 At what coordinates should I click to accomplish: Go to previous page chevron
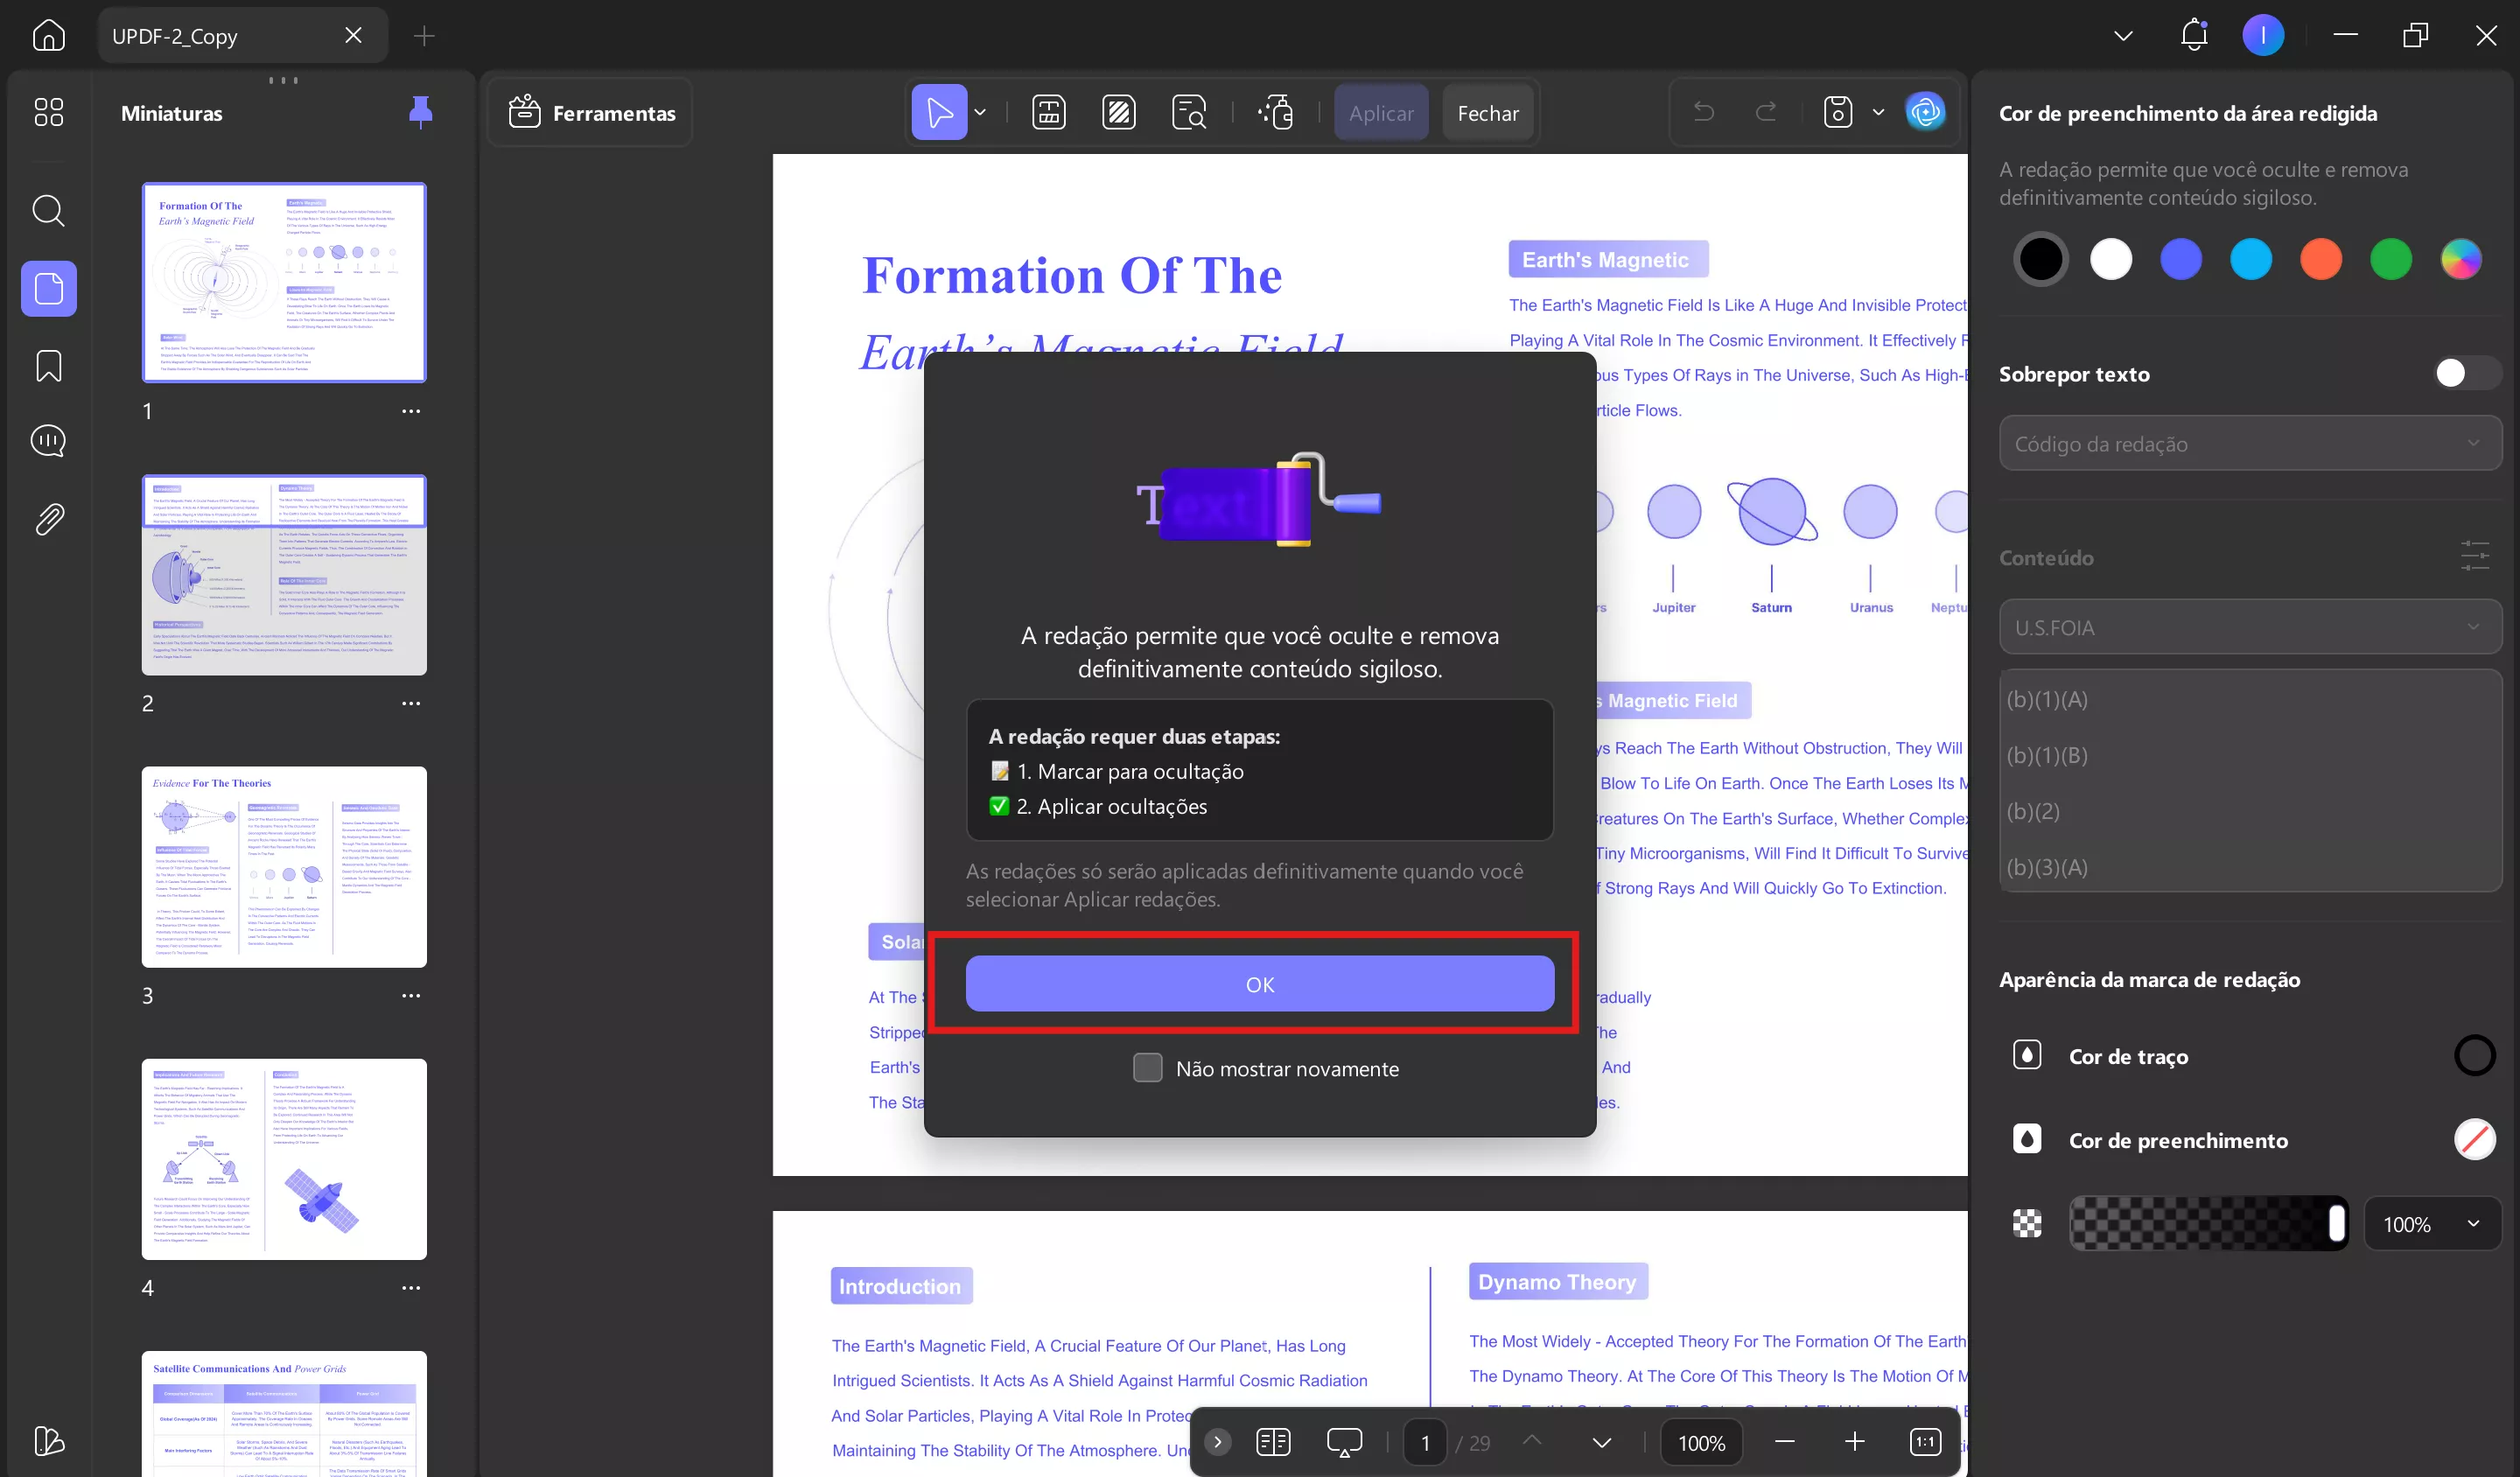pyautogui.click(x=1531, y=1440)
